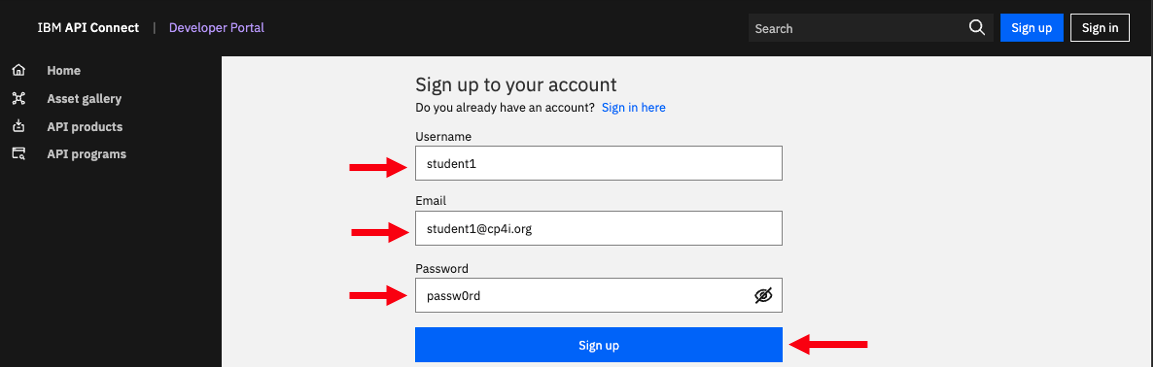The image size is (1153, 367).
Task: Click the Password label
Action: 442,268
